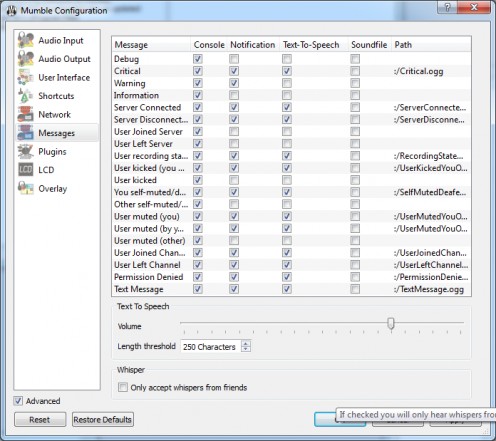Click the :/UserLeftChannel... path cell
This screenshot has height=441, width=496.
point(431,265)
